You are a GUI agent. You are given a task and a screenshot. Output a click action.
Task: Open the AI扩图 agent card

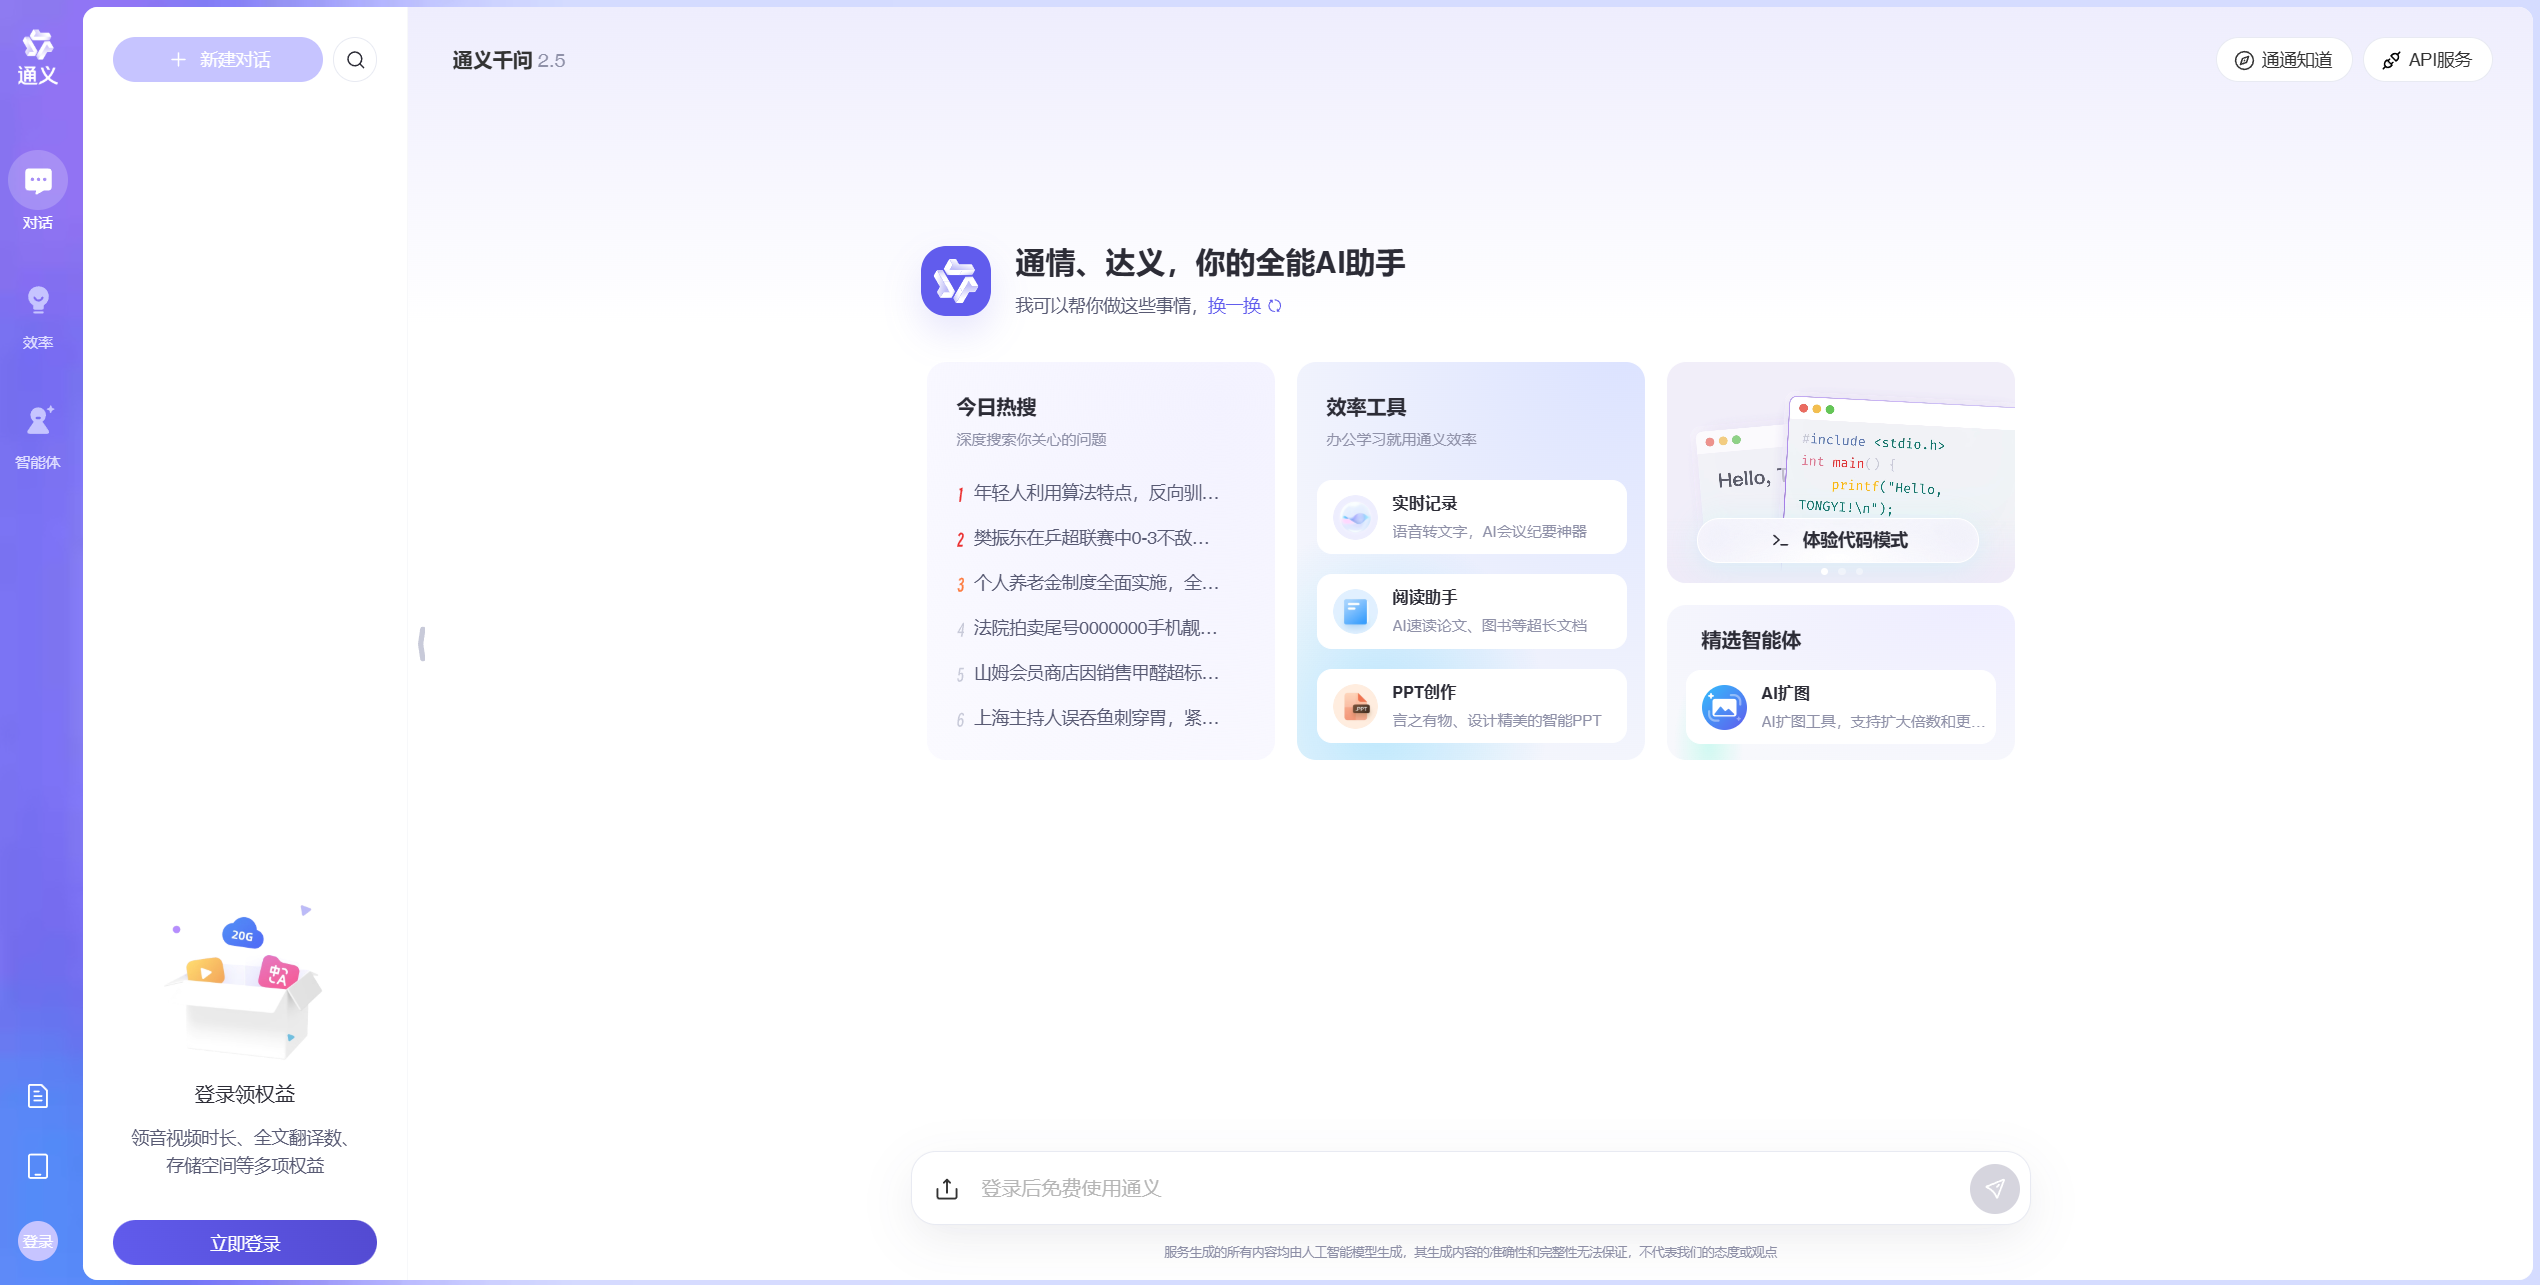pyautogui.click(x=1840, y=707)
